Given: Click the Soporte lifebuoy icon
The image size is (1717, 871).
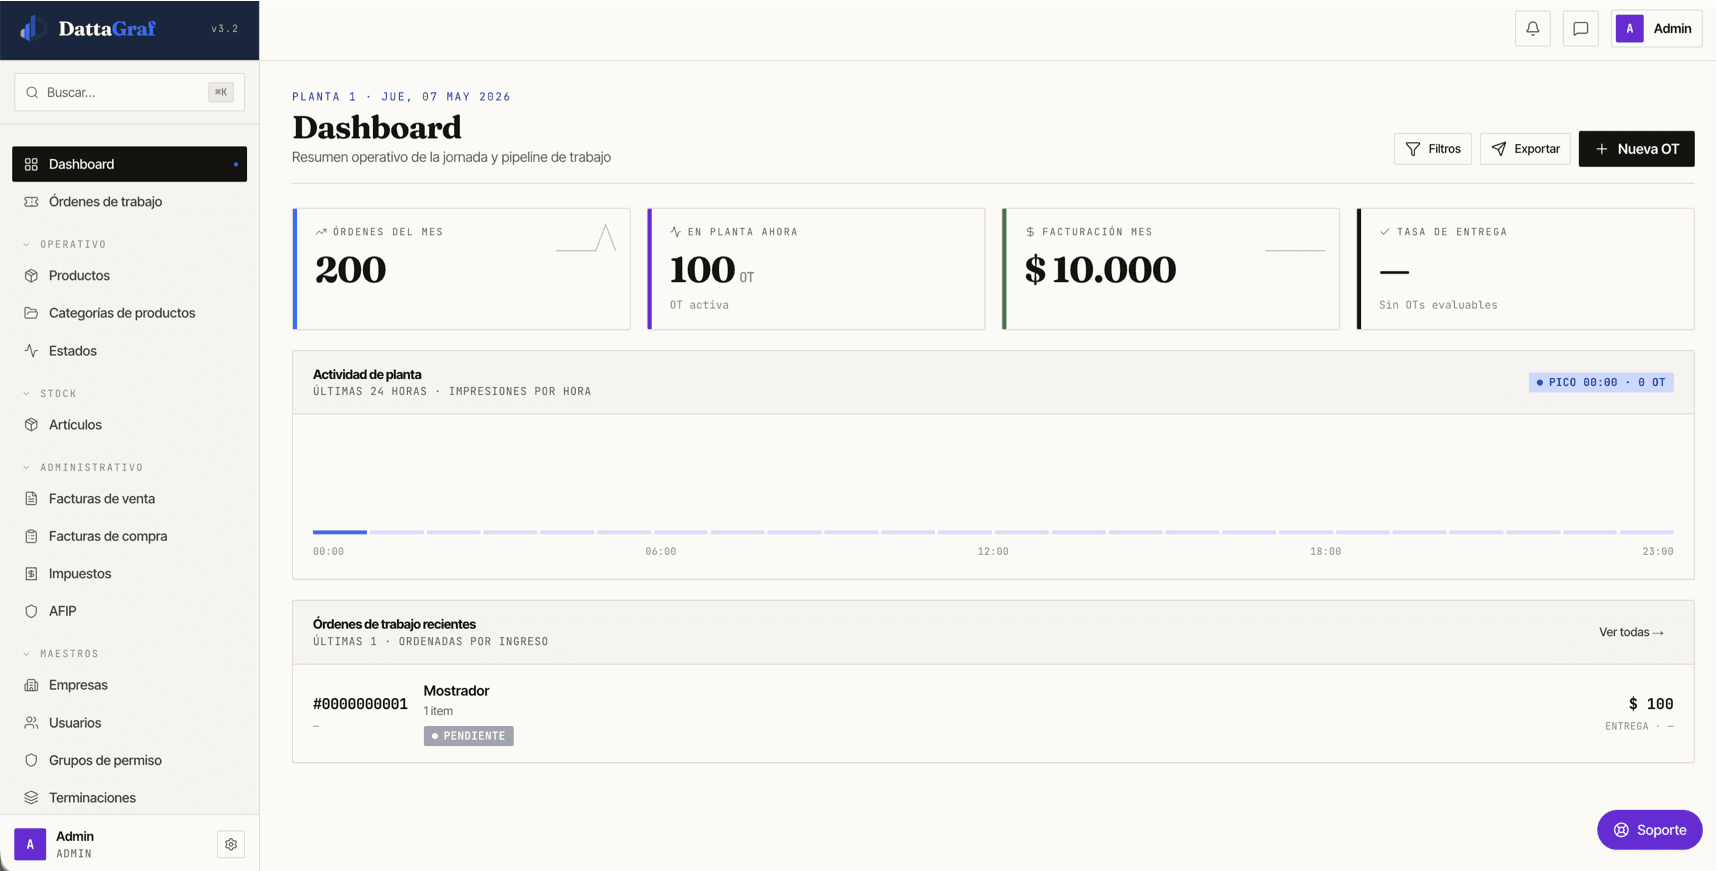Looking at the screenshot, I should 1621,830.
